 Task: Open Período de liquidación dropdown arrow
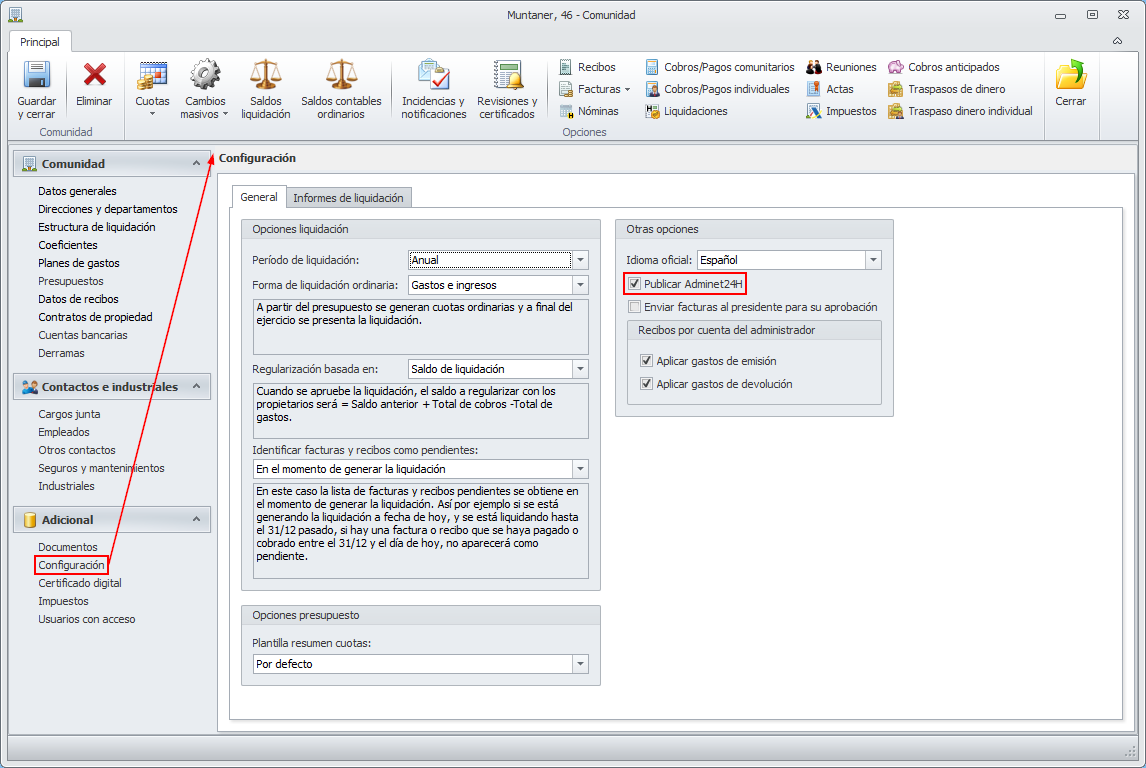pyautogui.click(x=580, y=260)
